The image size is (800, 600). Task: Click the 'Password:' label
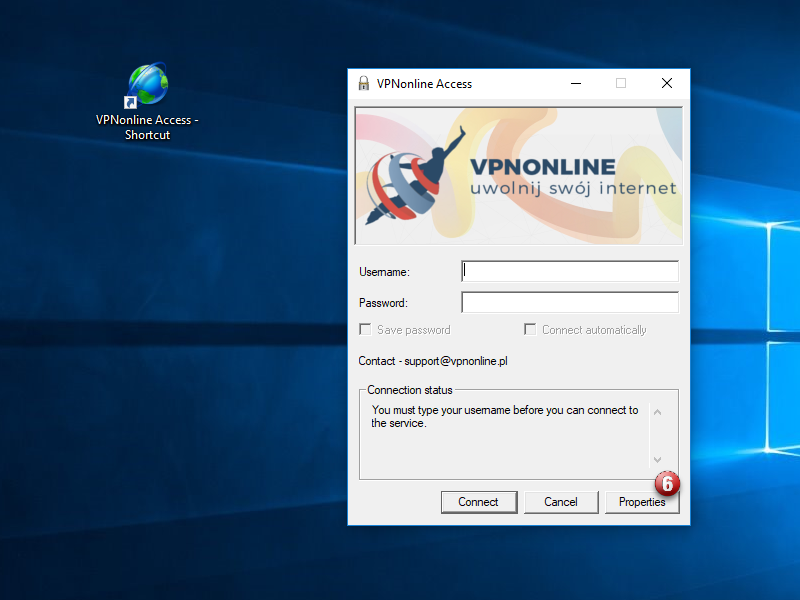point(383,303)
